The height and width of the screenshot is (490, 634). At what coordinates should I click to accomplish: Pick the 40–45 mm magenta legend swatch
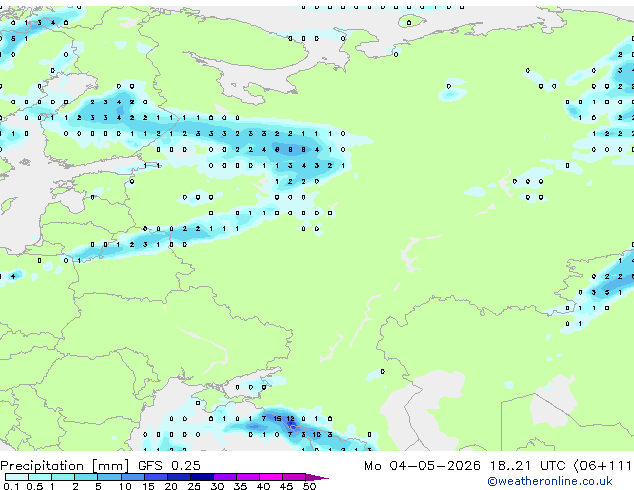pos(271,477)
